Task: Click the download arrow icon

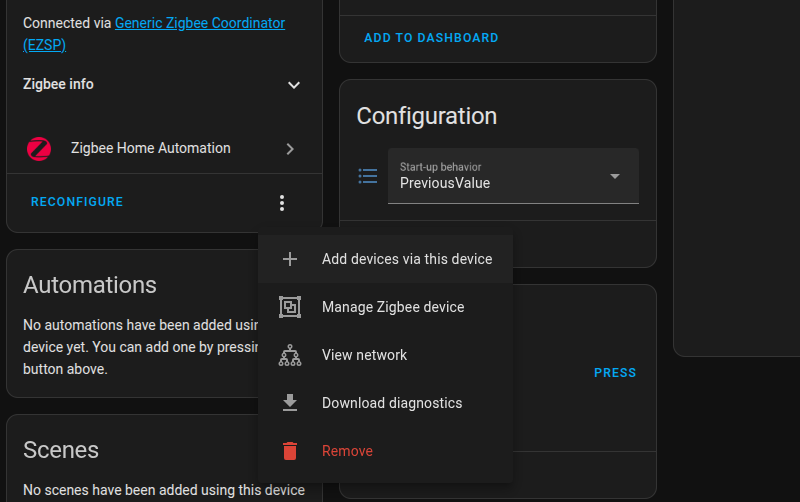Action: [290, 403]
